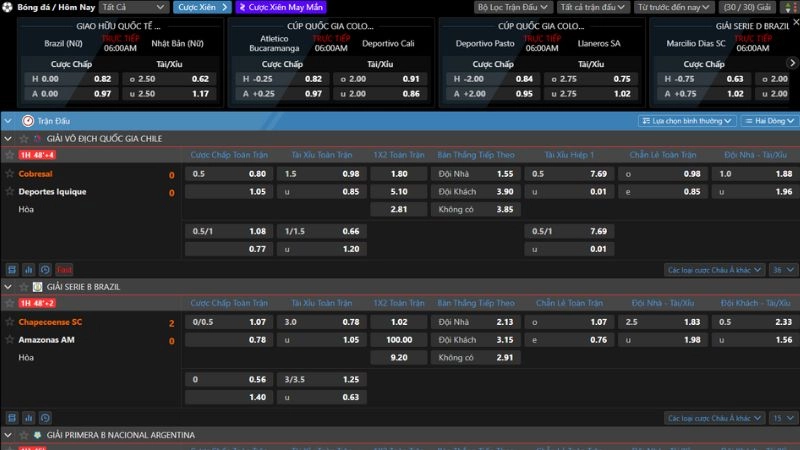Viewport: 800px width, 450px height.
Task: Favorite the Amazonas AM team star
Action: coord(9,340)
